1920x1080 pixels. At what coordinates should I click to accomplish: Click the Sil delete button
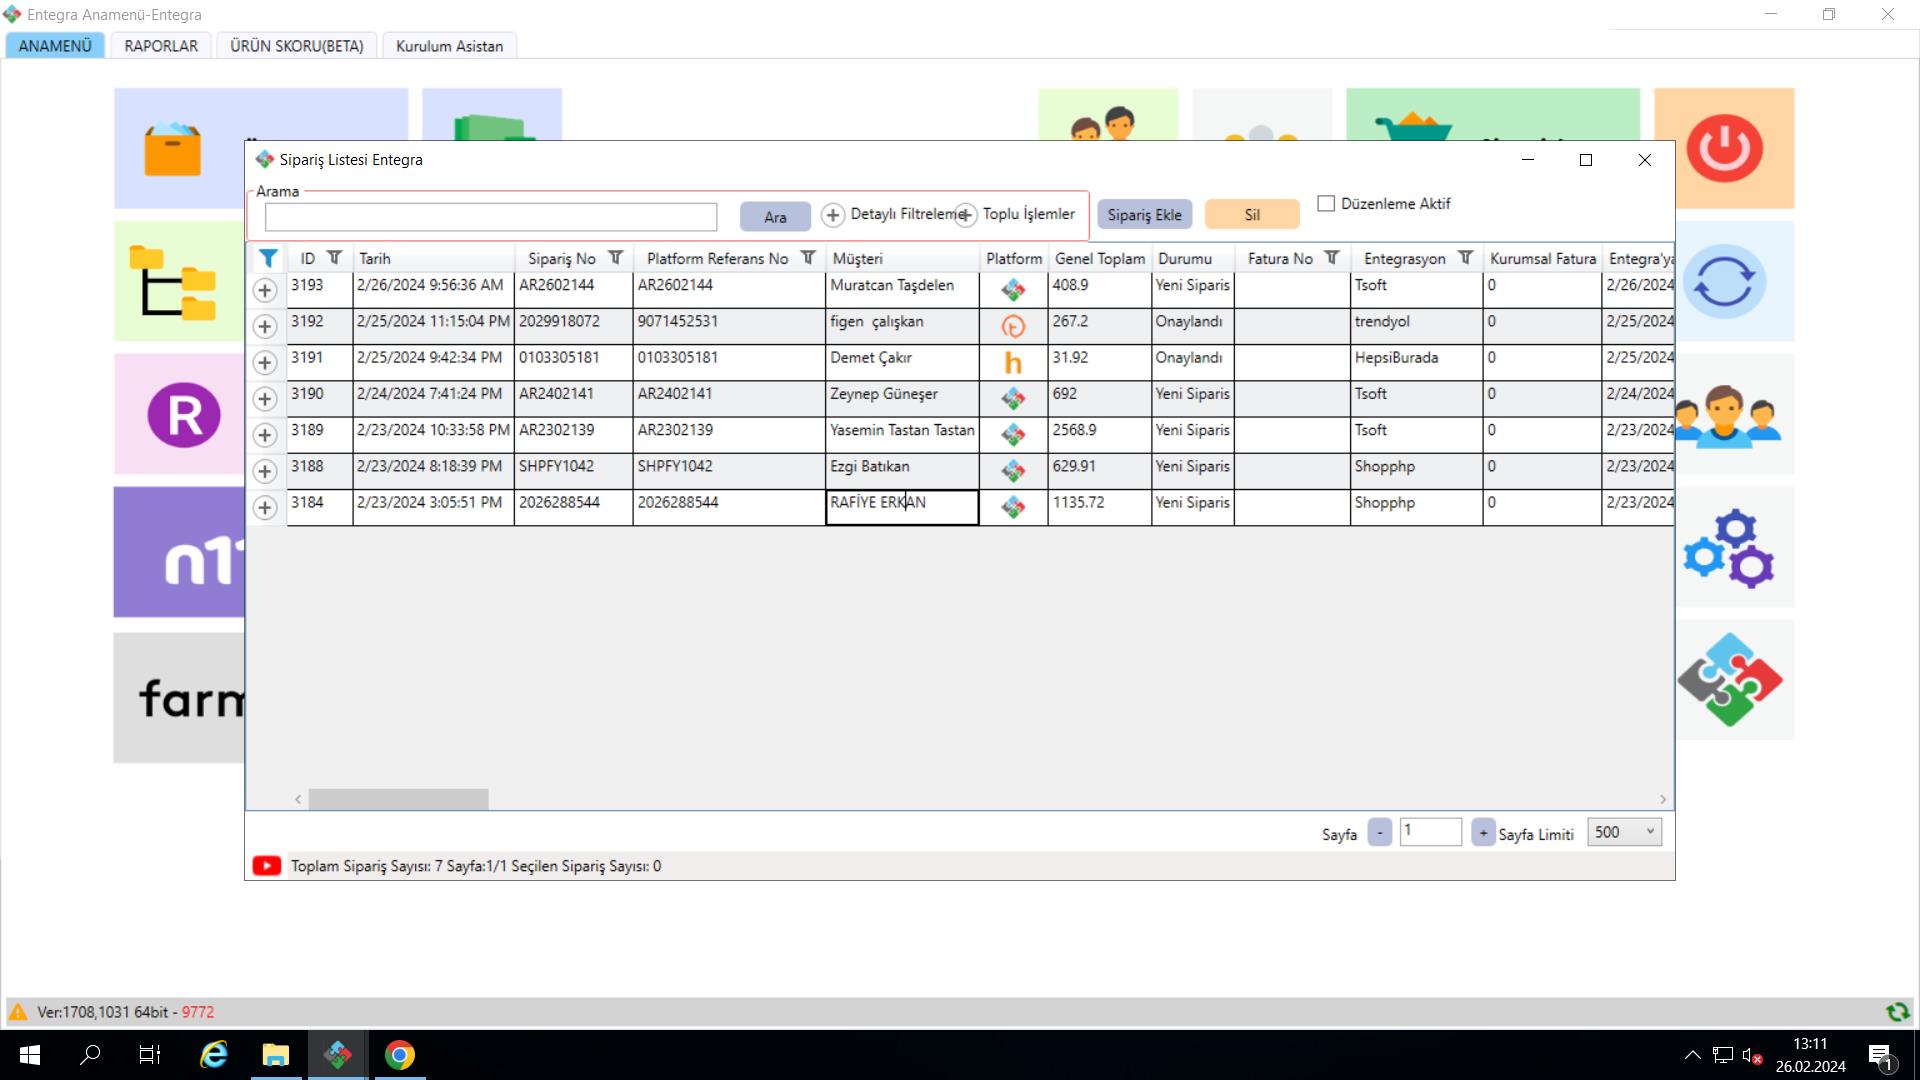(1252, 215)
